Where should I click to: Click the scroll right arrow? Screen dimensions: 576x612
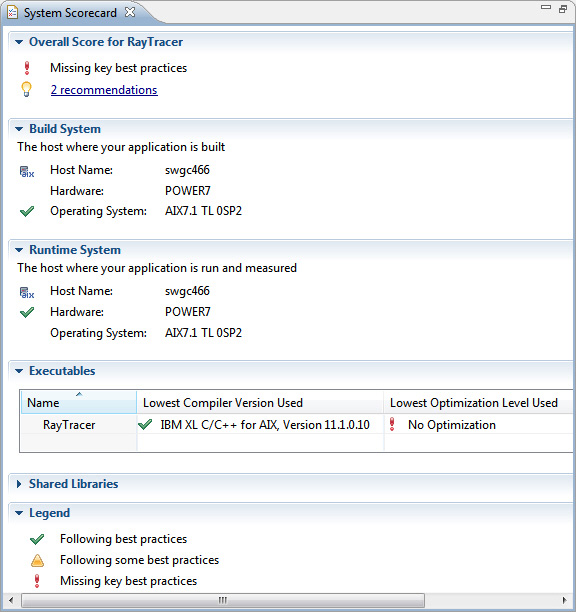564,600
